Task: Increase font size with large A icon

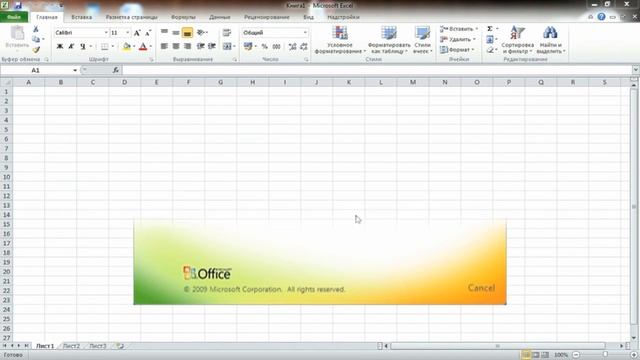Action: 137,33
